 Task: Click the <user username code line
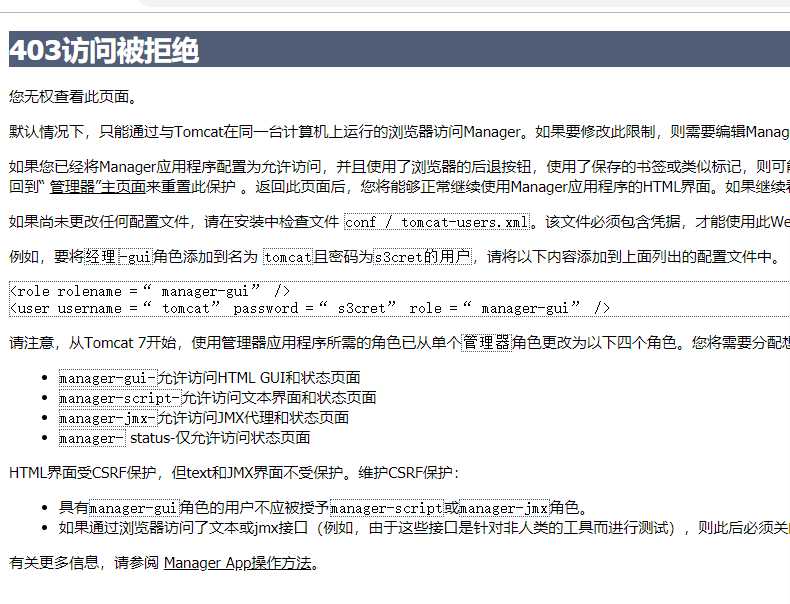click(310, 308)
